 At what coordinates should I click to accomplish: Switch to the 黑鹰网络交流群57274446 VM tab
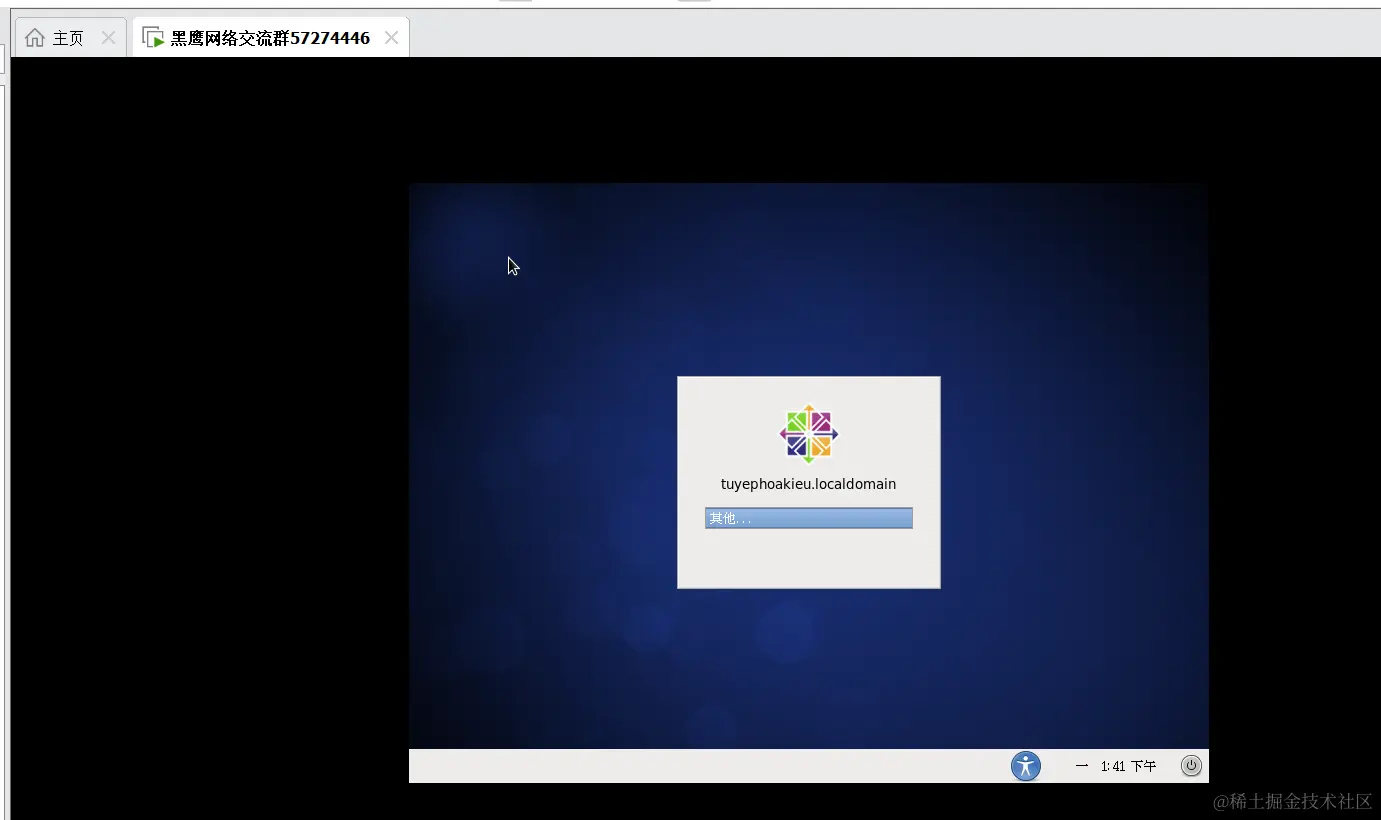click(x=270, y=38)
